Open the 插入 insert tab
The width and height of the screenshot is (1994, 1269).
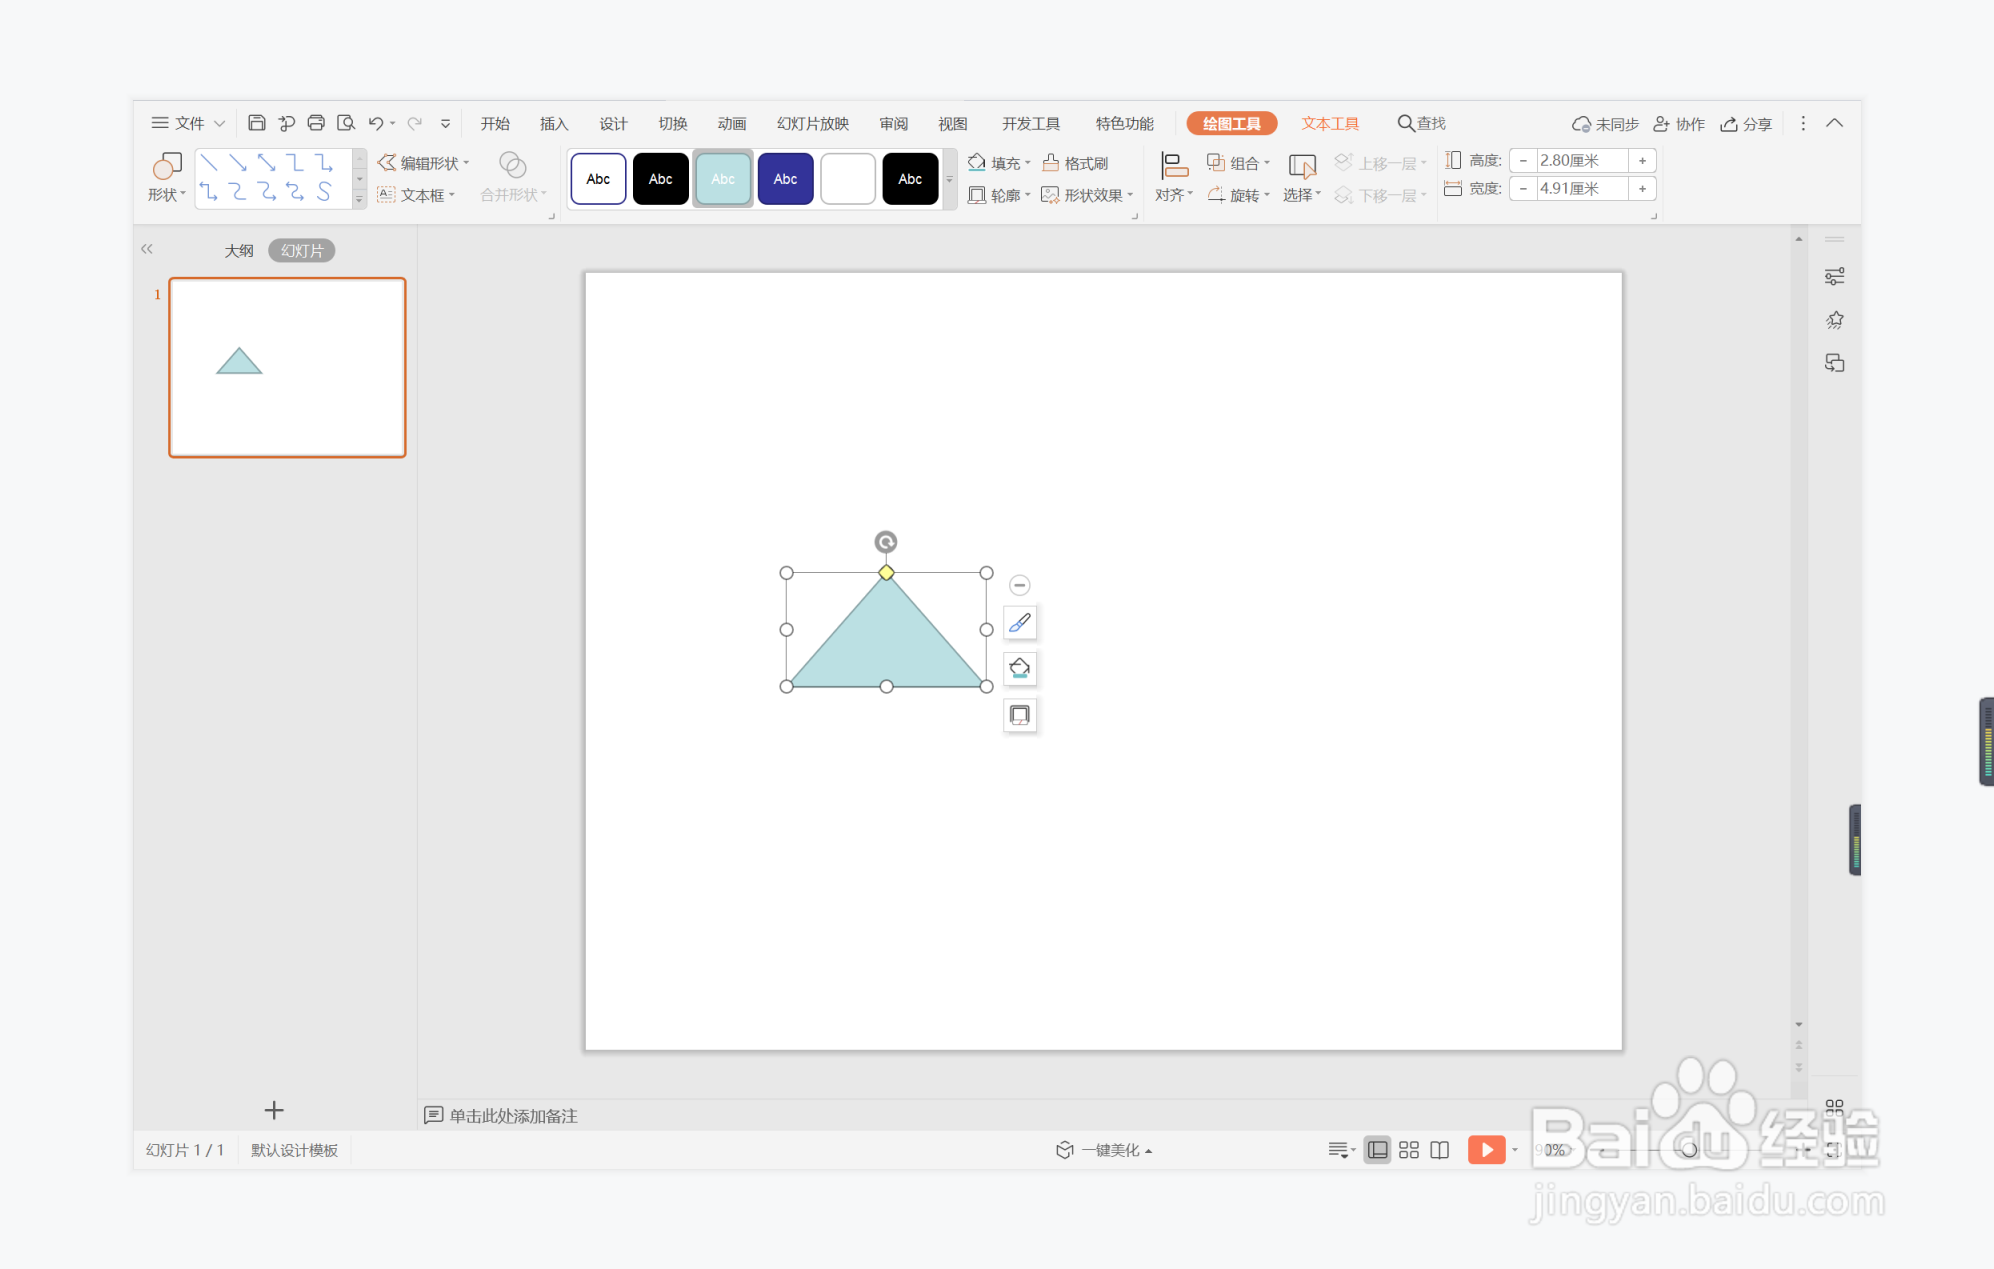[x=553, y=123]
